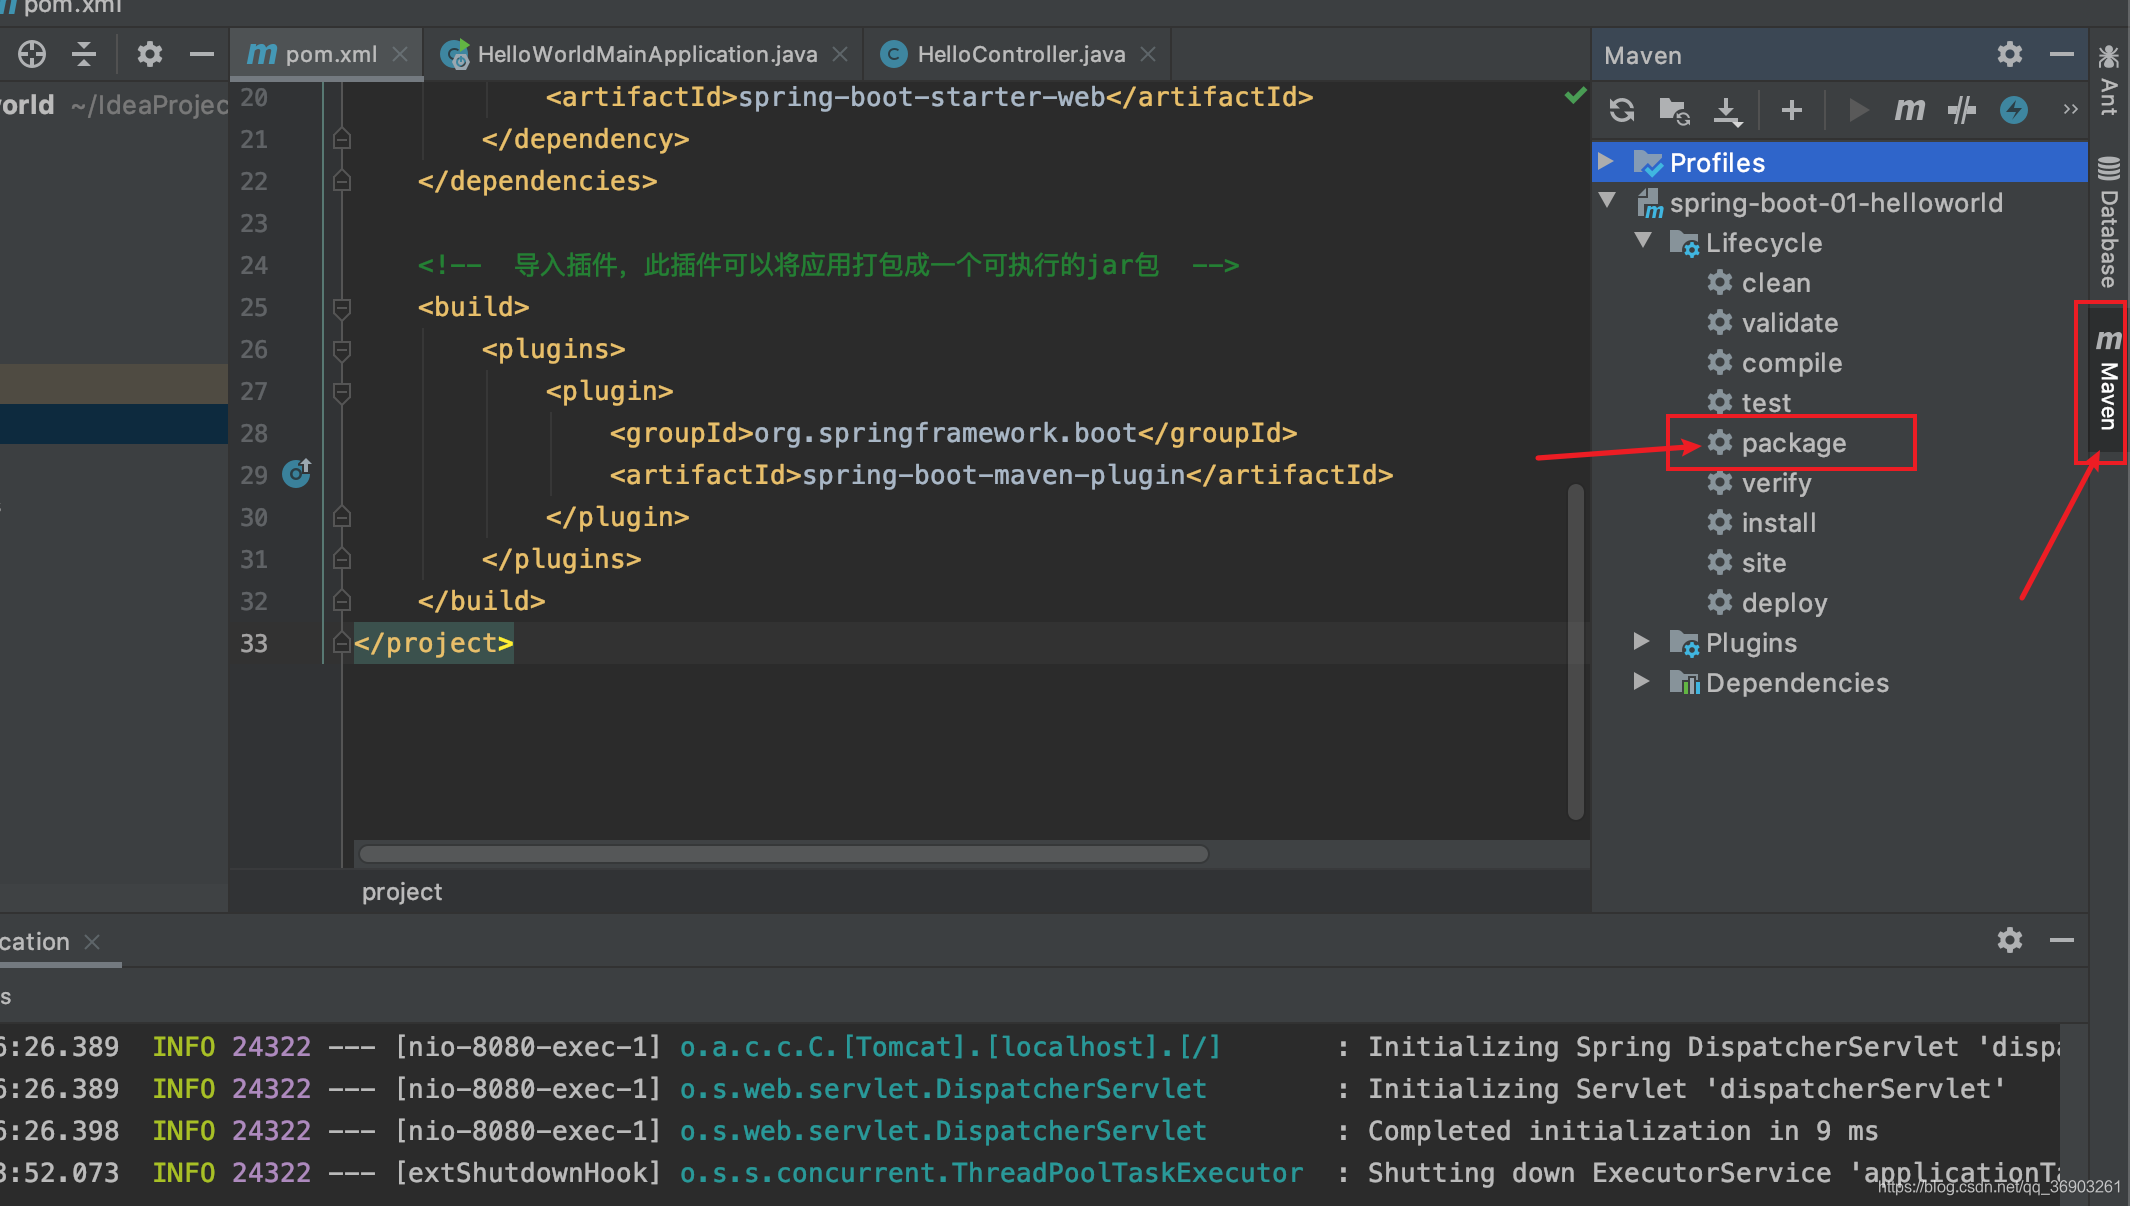Click the Add Maven Projects plus icon
This screenshot has height=1206, width=2130.
tap(1792, 110)
